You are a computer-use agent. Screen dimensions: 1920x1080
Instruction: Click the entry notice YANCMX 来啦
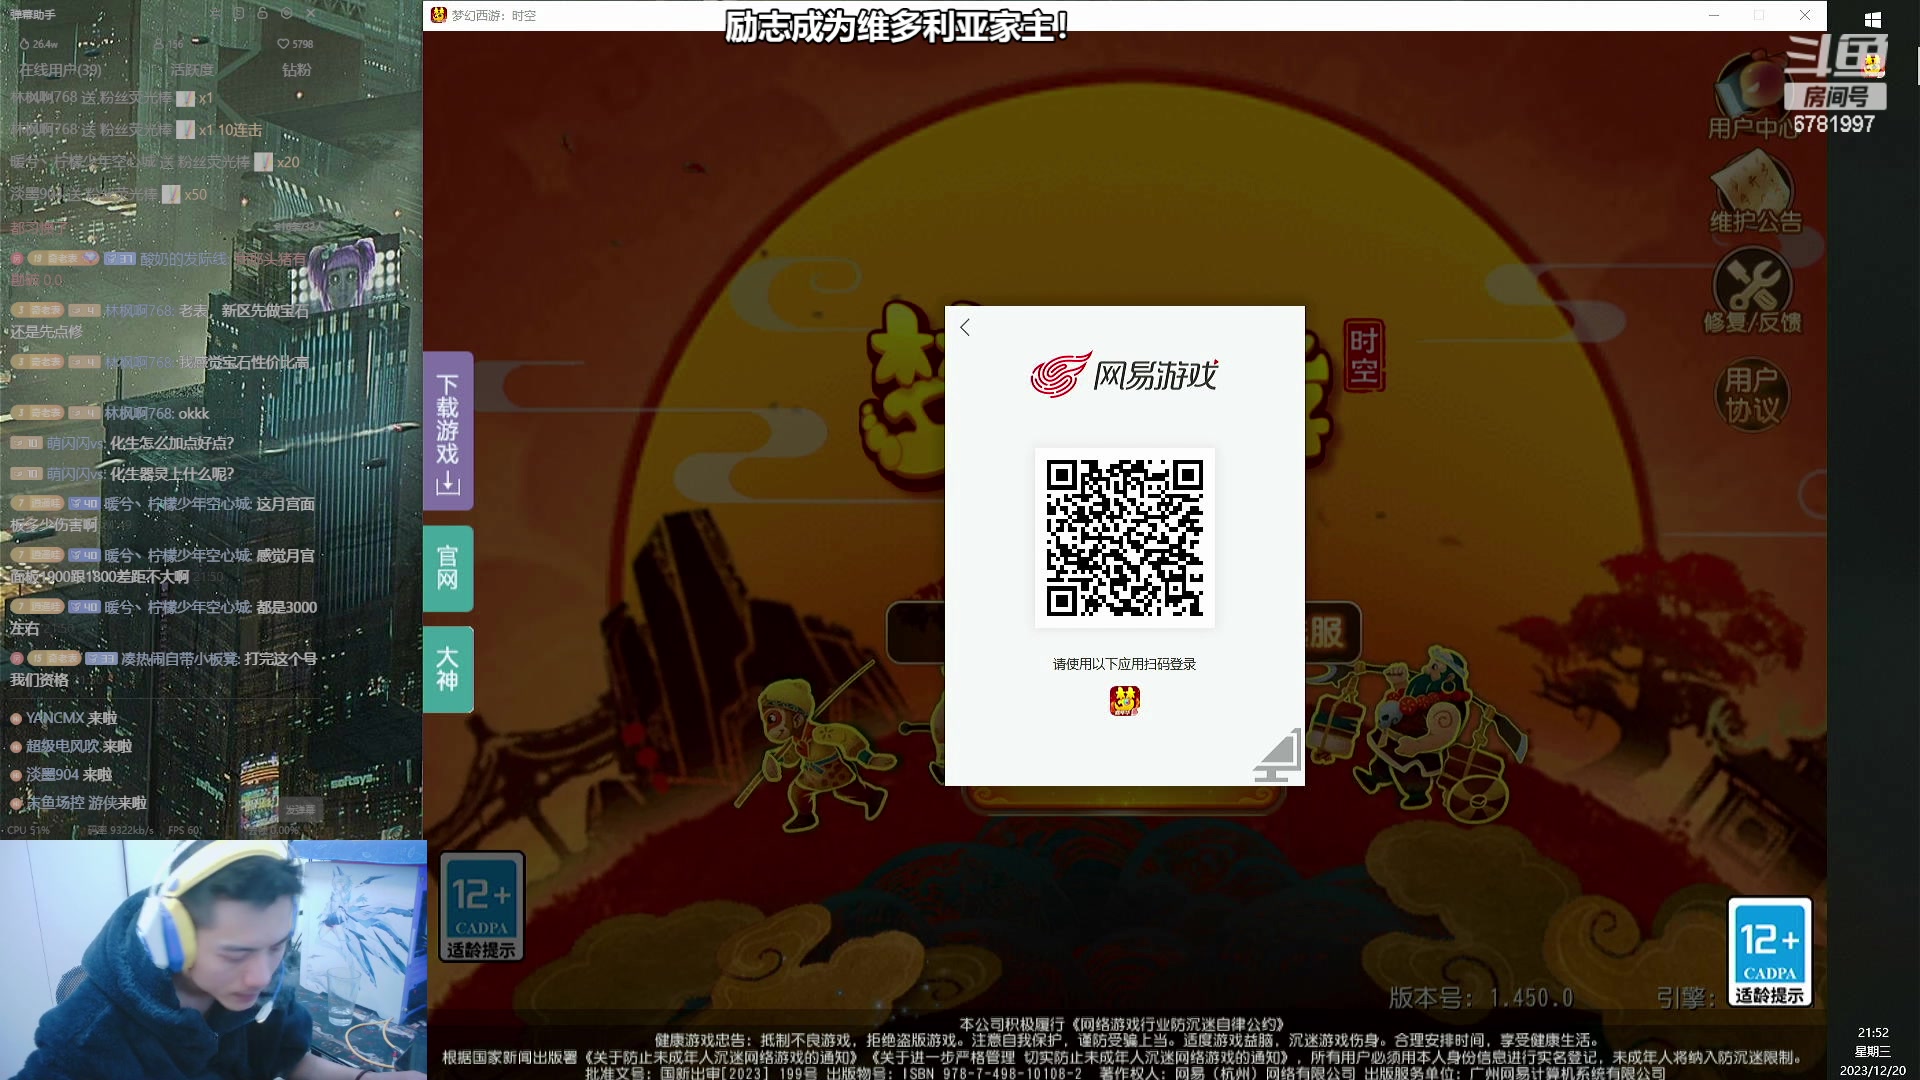(x=64, y=718)
